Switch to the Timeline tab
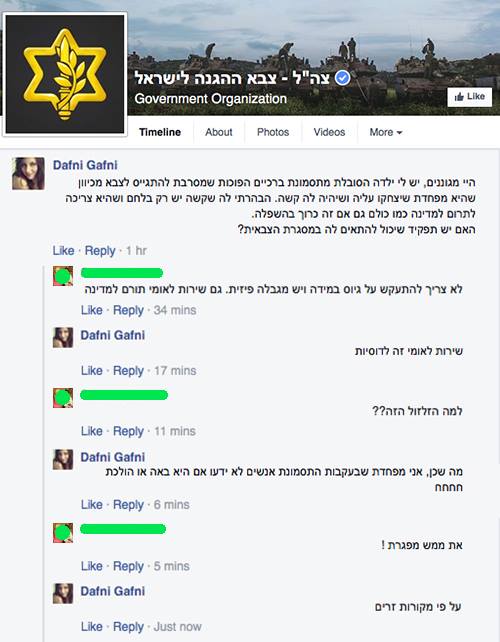 point(160,132)
